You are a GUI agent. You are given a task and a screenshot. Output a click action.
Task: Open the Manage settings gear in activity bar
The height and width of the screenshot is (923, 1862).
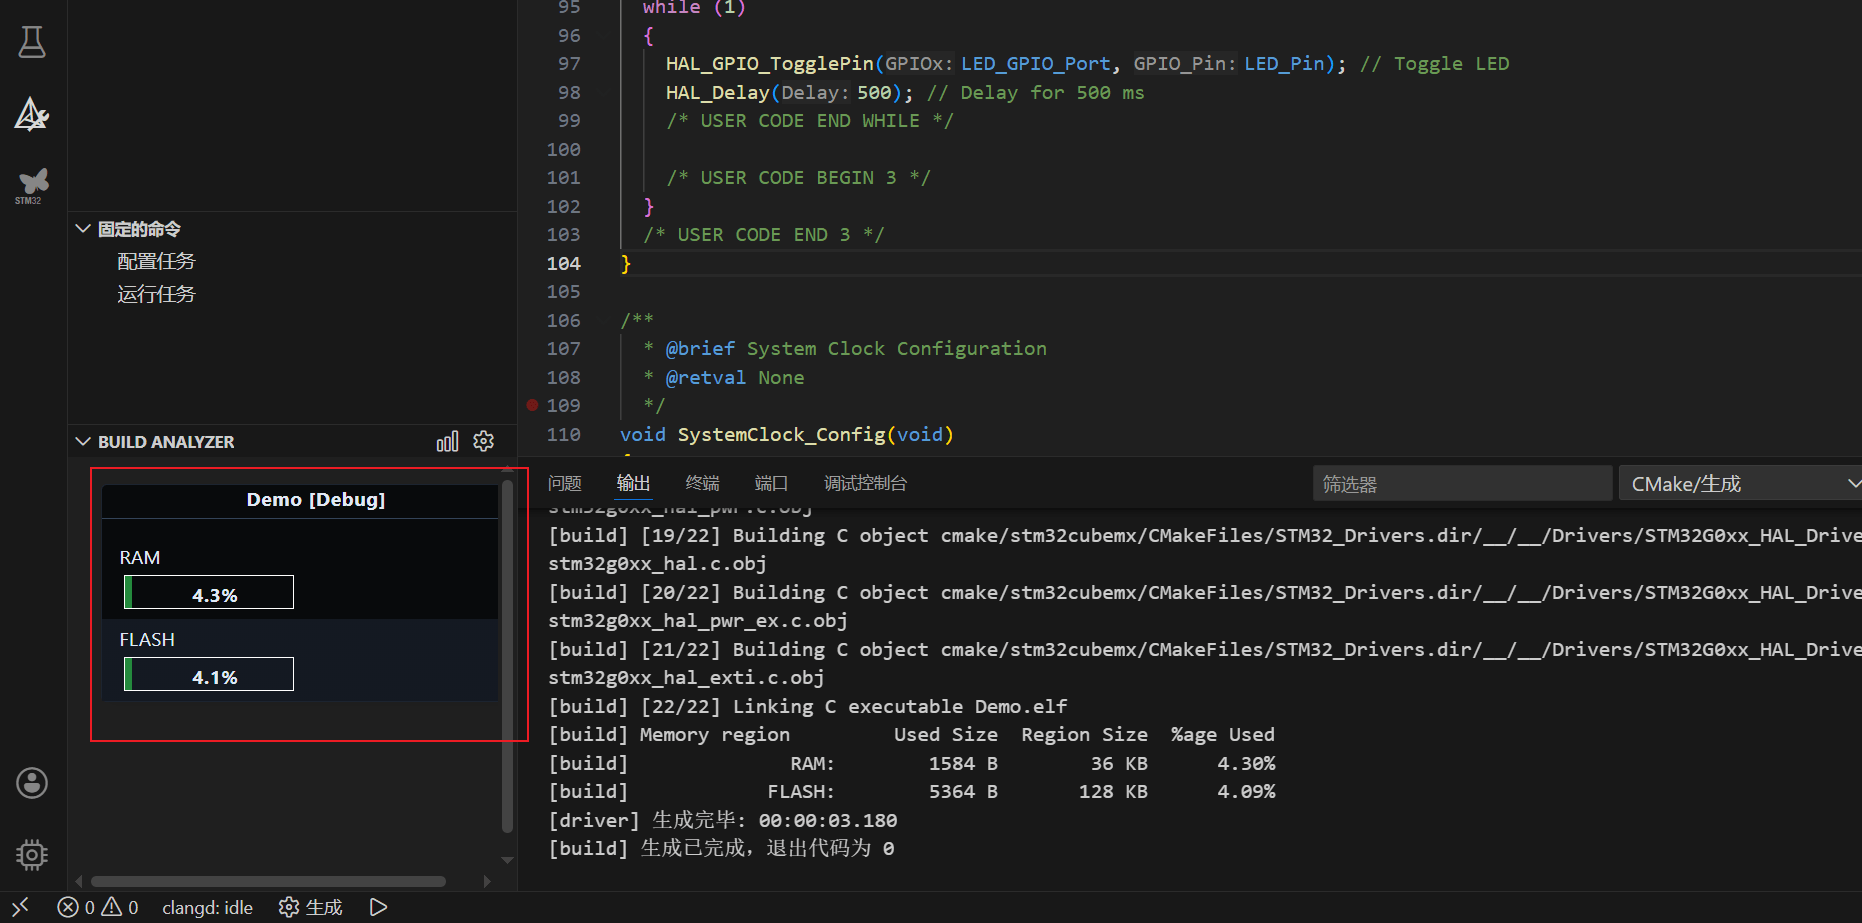tap(32, 855)
